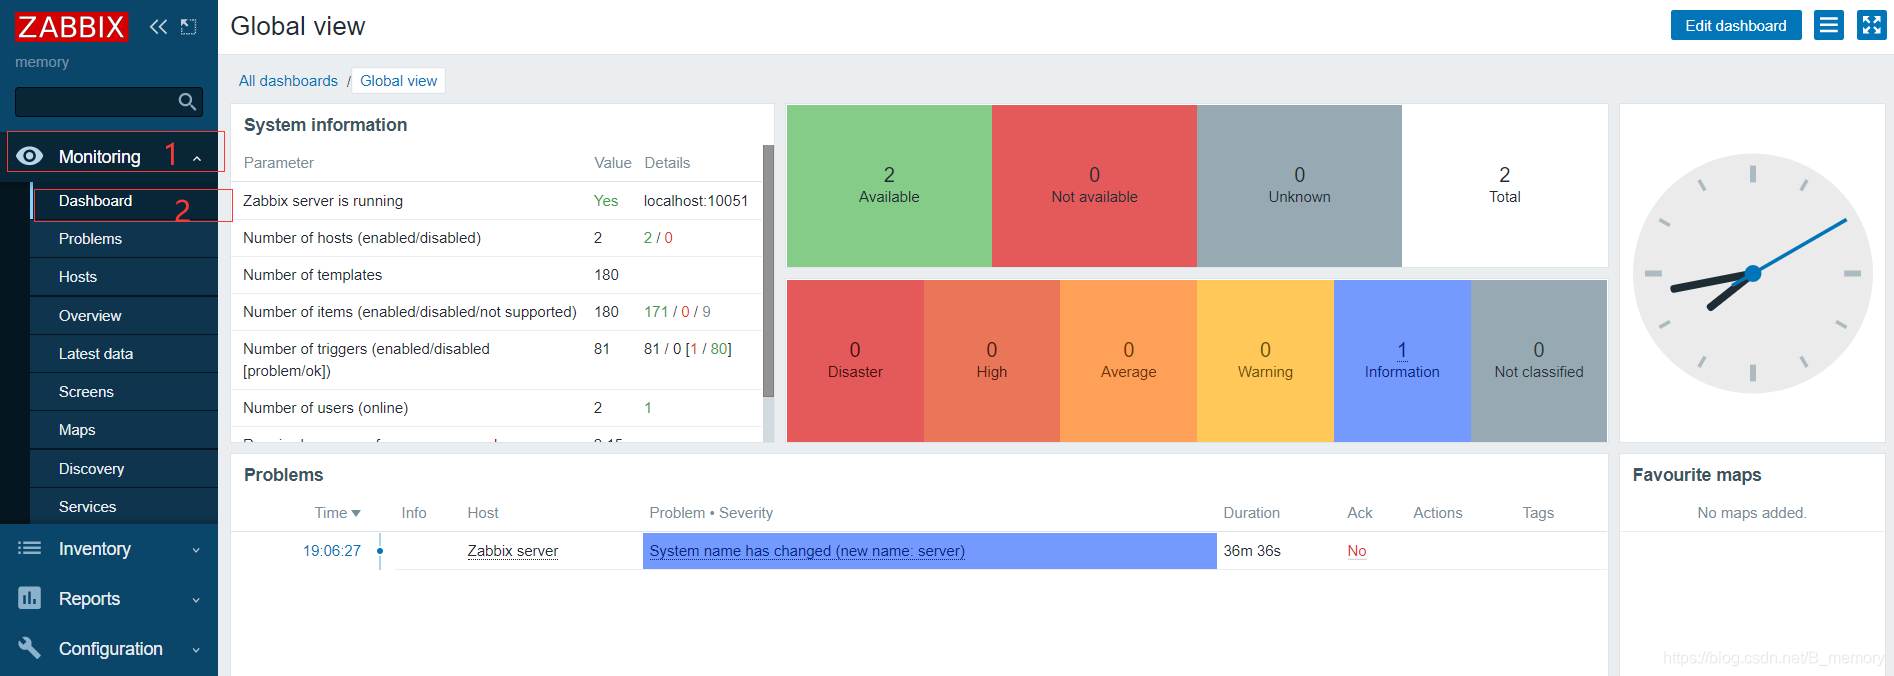This screenshot has width=1894, height=676.
Task: Click the Zabbix server is running row
Action: click(x=497, y=201)
